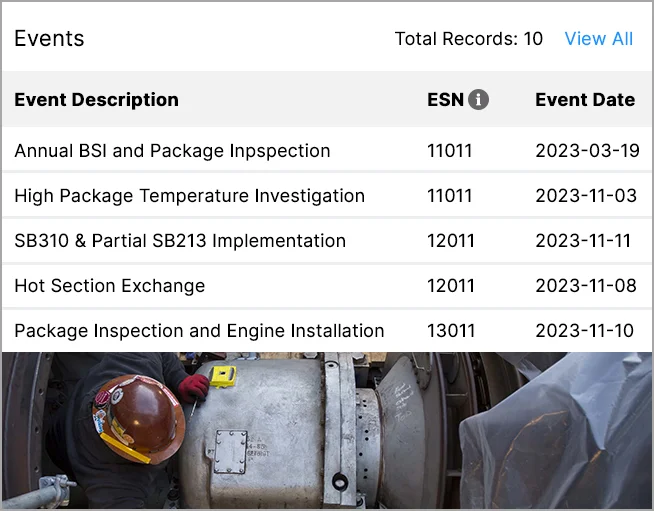Click the ESN column header label
The image size is (654, 511).
444,100
